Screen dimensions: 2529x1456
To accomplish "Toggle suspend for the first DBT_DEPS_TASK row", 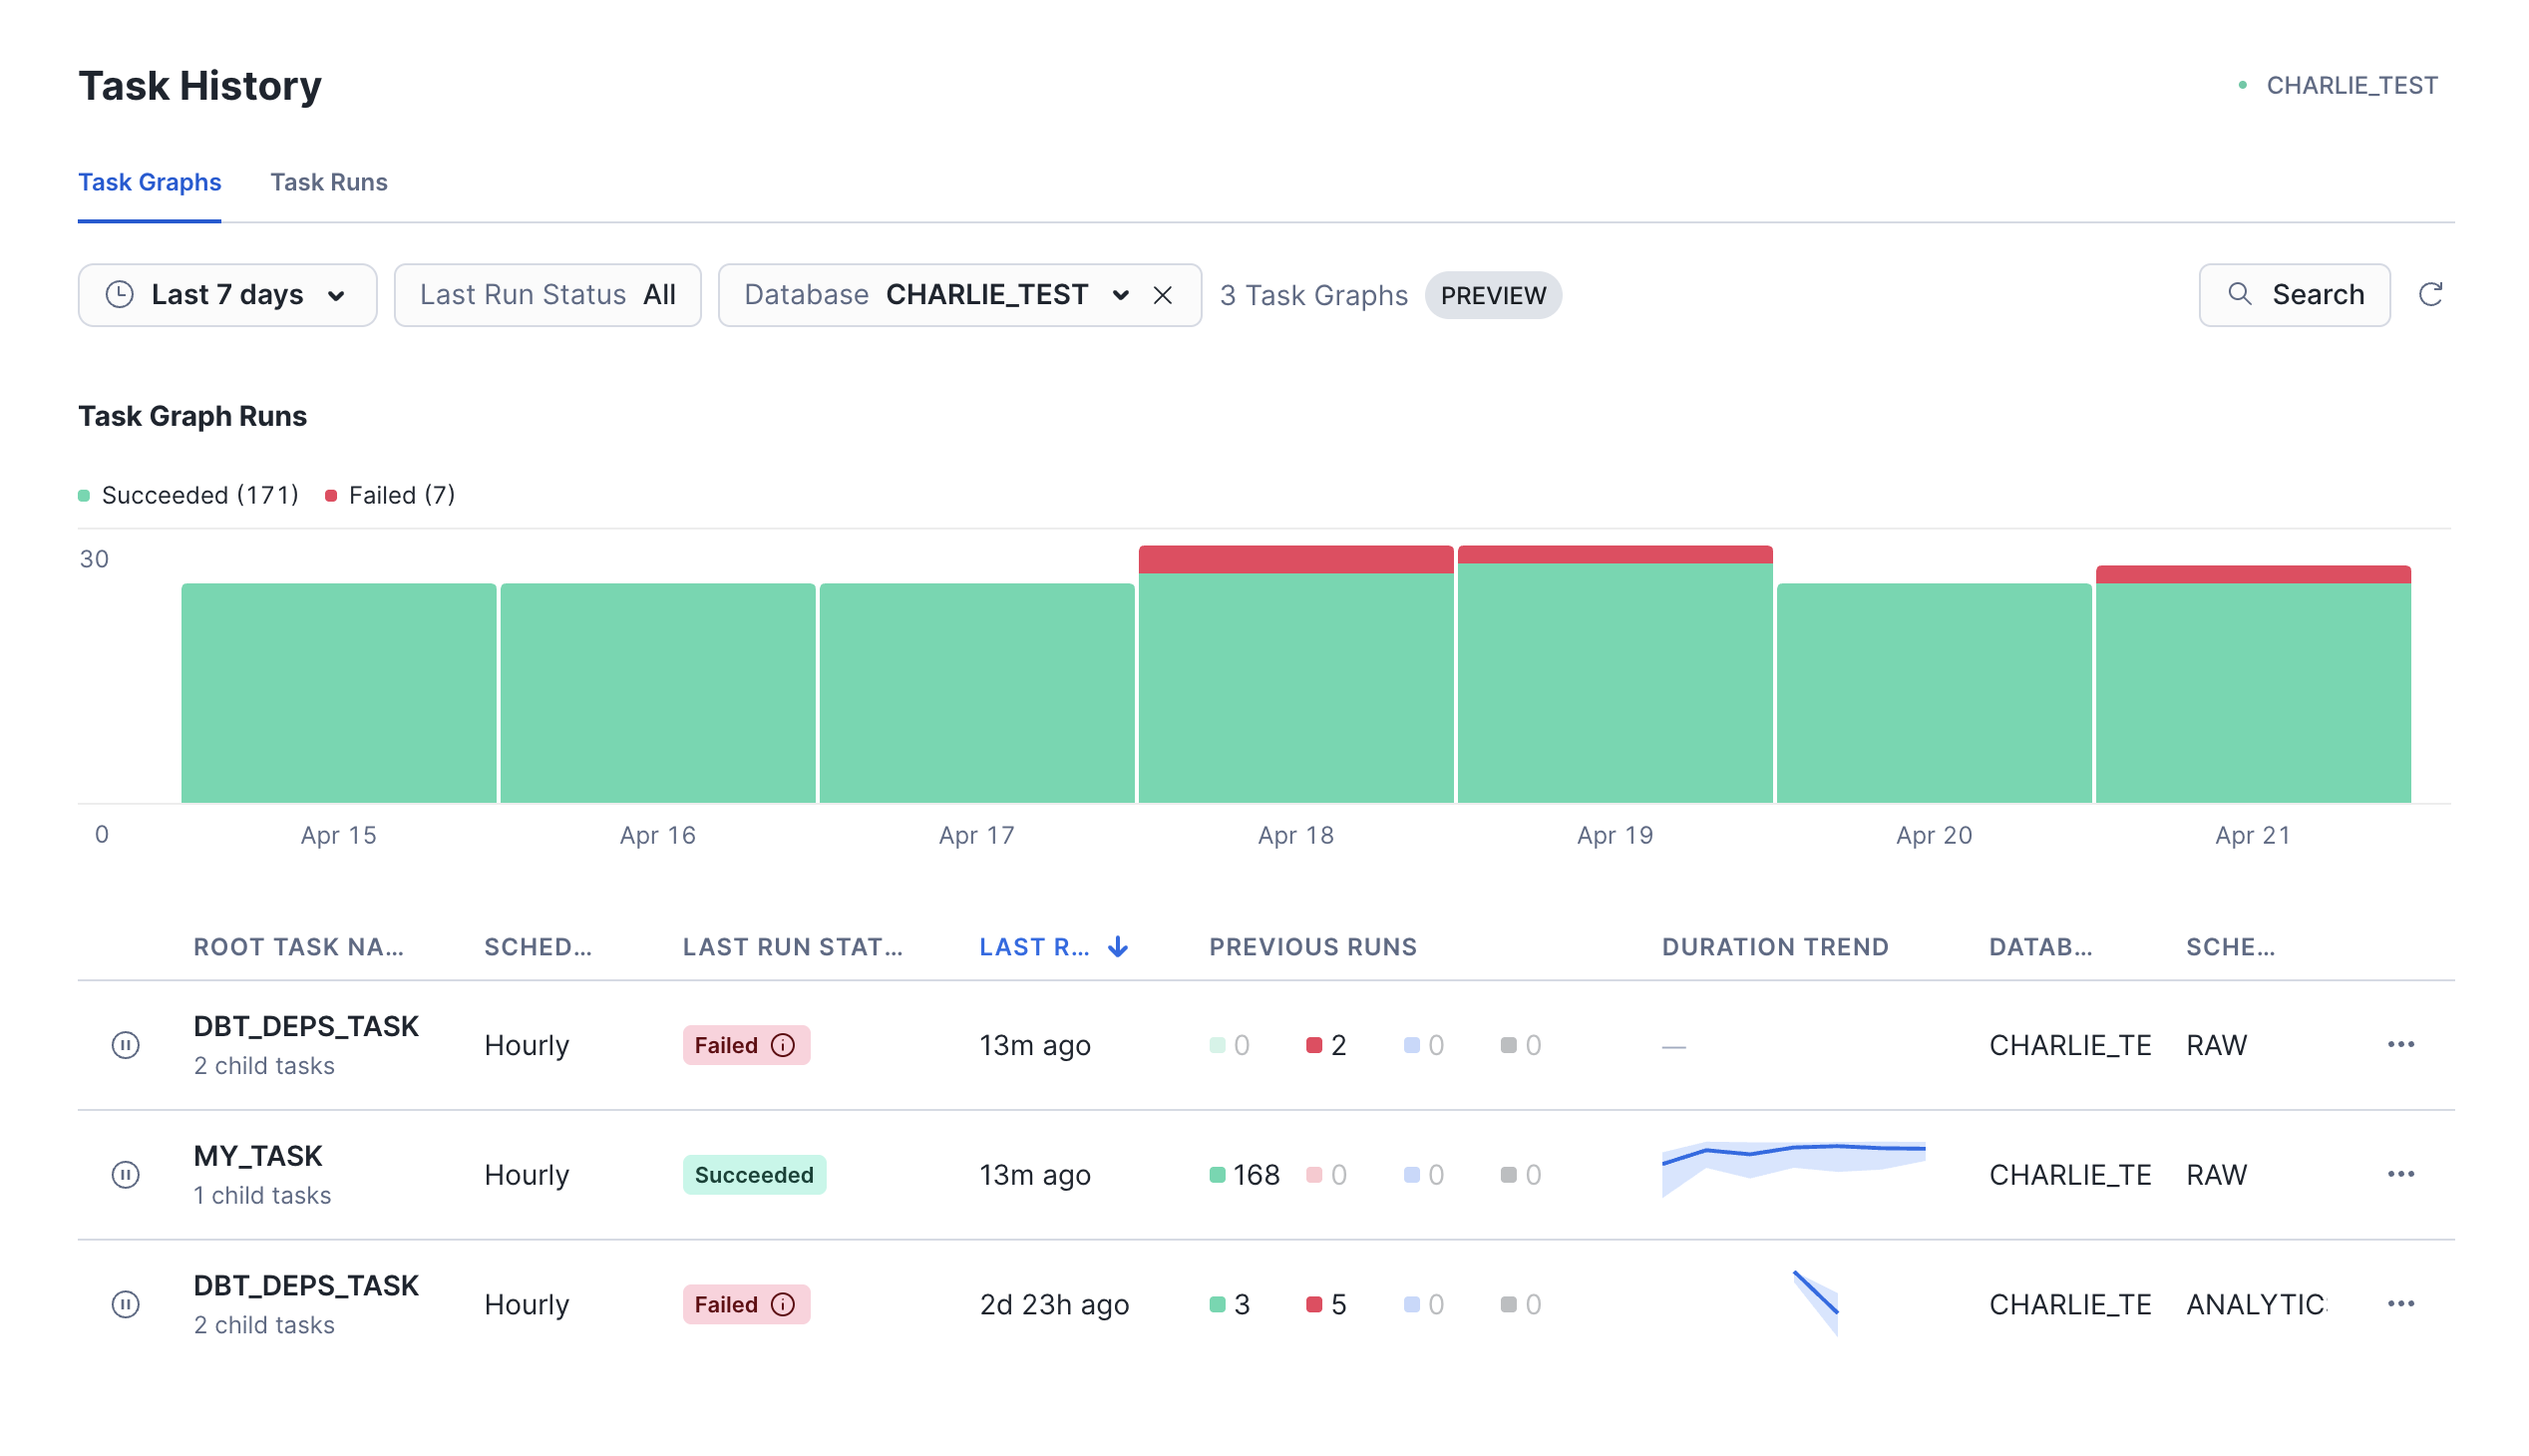I will (x=125, y=1045).
